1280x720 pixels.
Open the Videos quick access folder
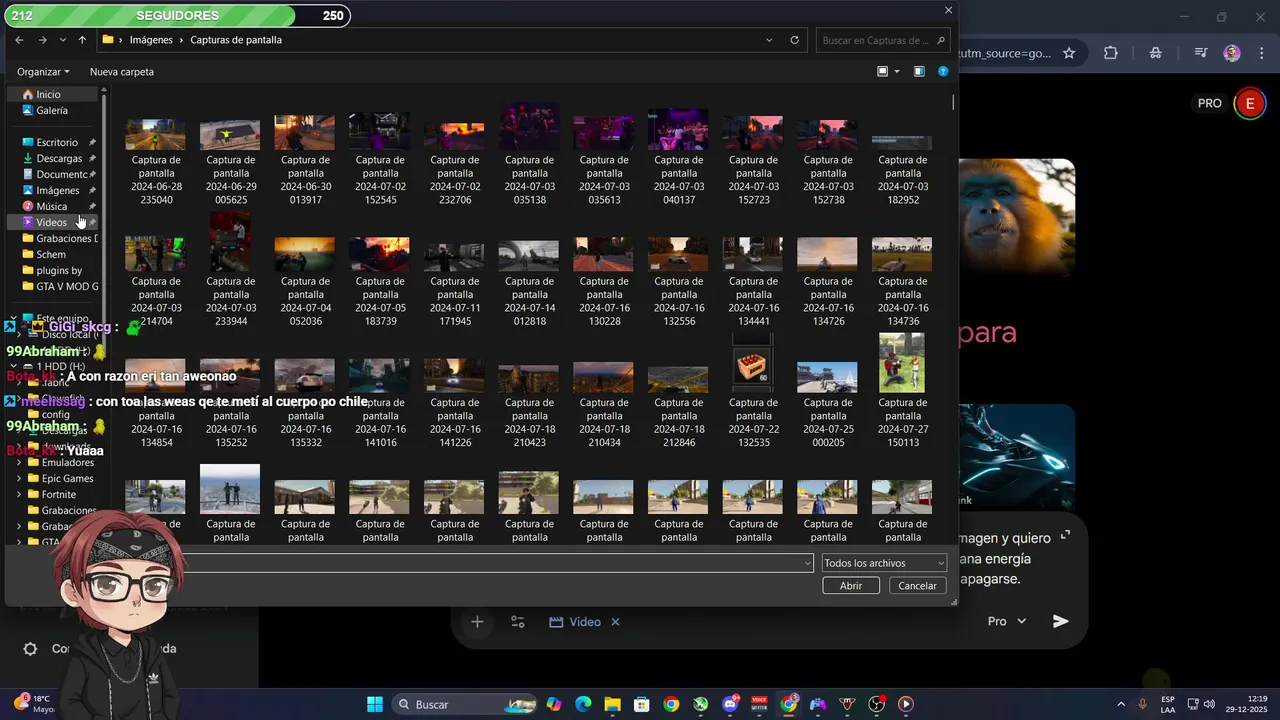tap(51, 222)
